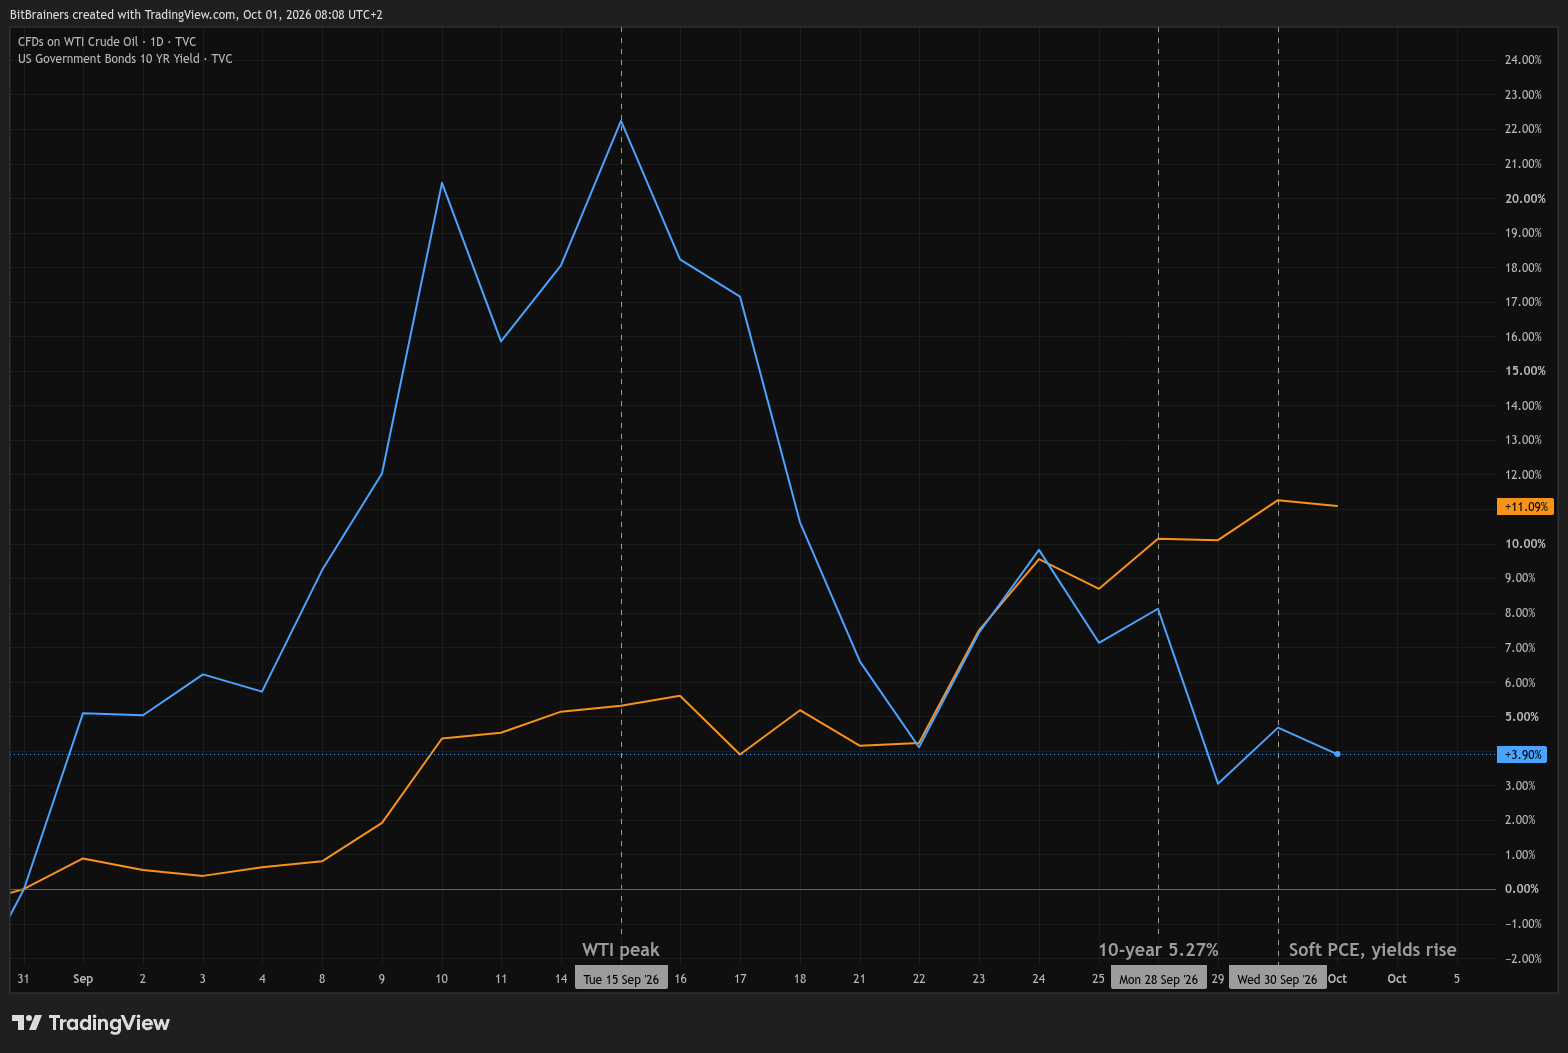Click the Sep label on the time axis
This screenshot has width=1568, height=1053.
point(83,979)
